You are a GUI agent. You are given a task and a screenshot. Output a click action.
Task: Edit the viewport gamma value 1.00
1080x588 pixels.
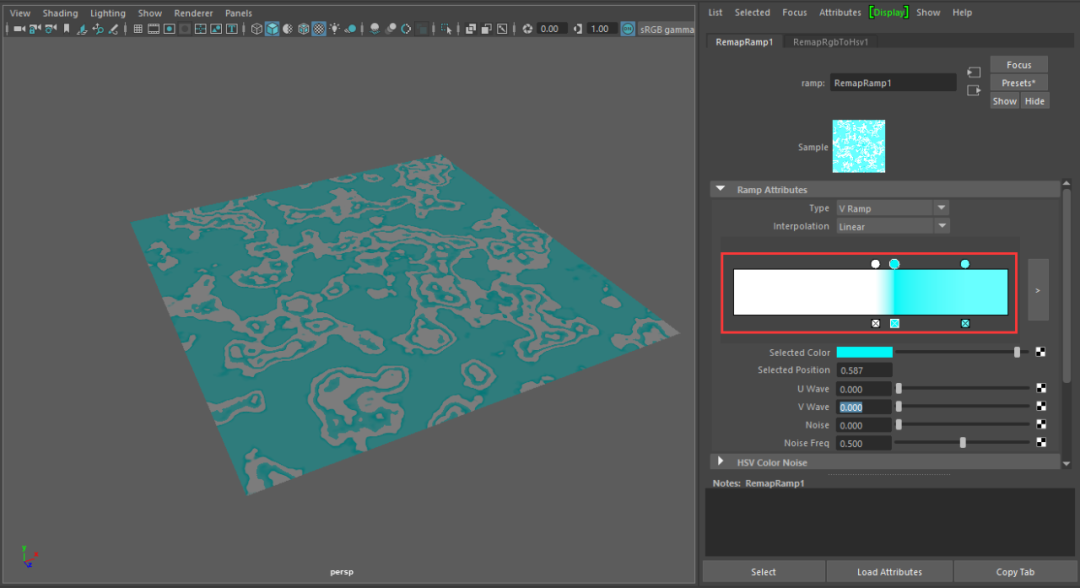(x=600, y=29)
